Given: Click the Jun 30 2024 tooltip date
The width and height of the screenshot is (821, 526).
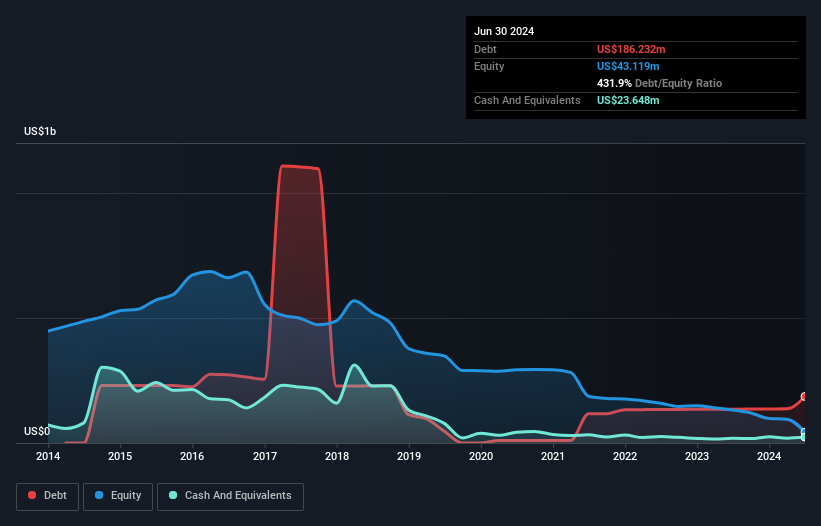Looking at the screenshot, I should pyautogui.click(x=504, y=31).
